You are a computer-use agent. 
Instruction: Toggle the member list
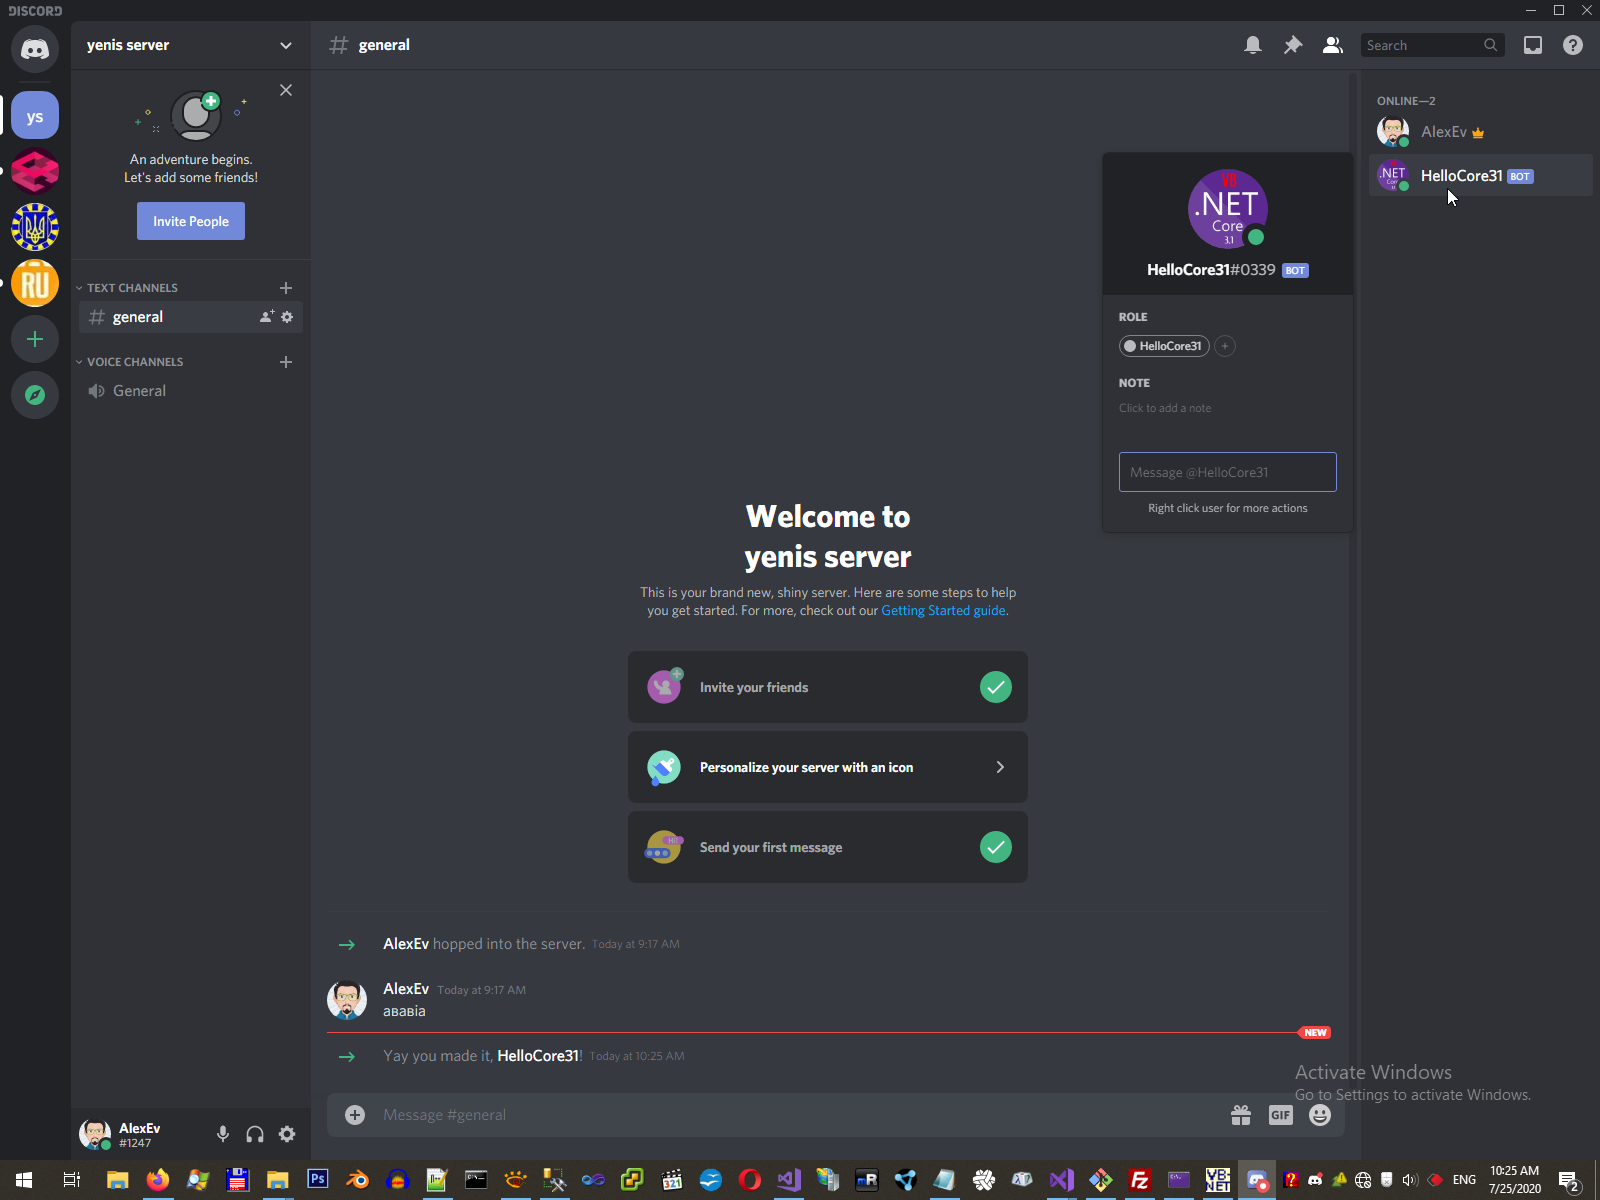1333,45
